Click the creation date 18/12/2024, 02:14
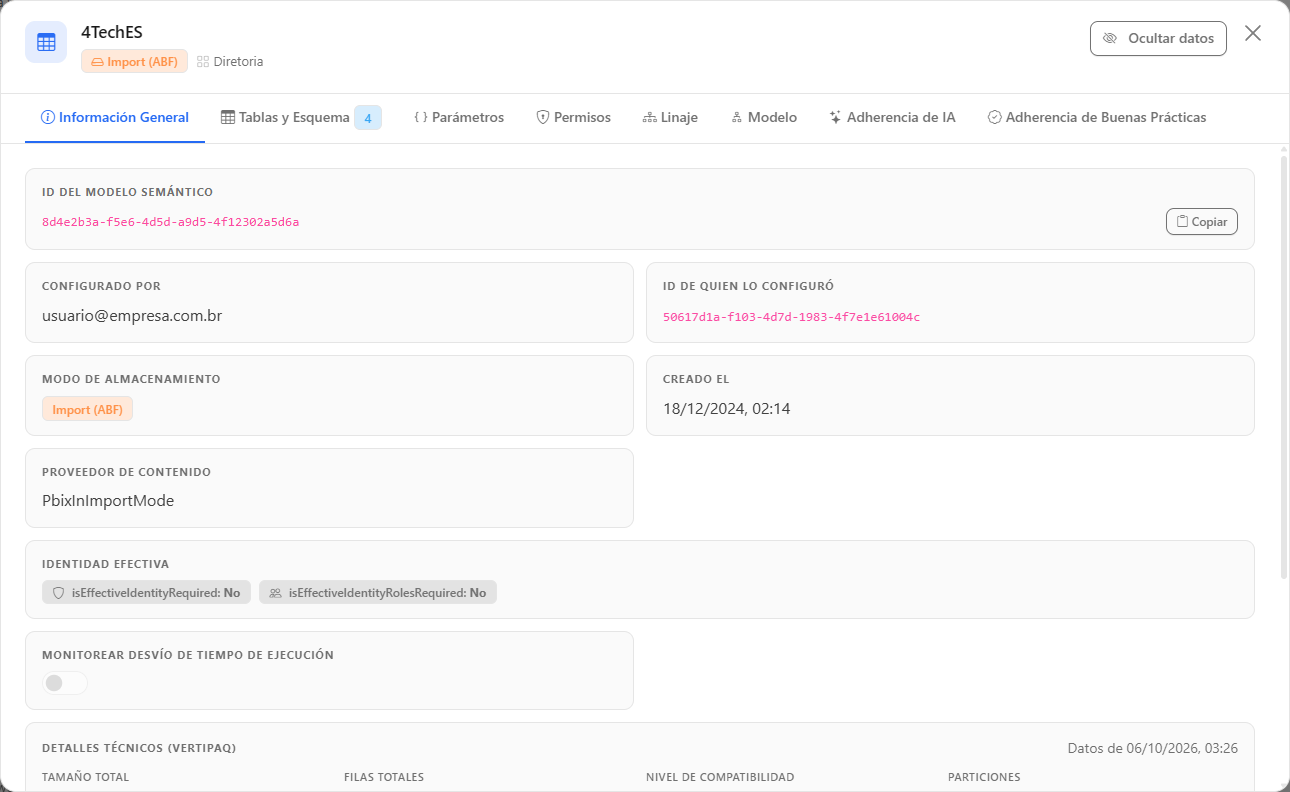 [x=727, y=409]
